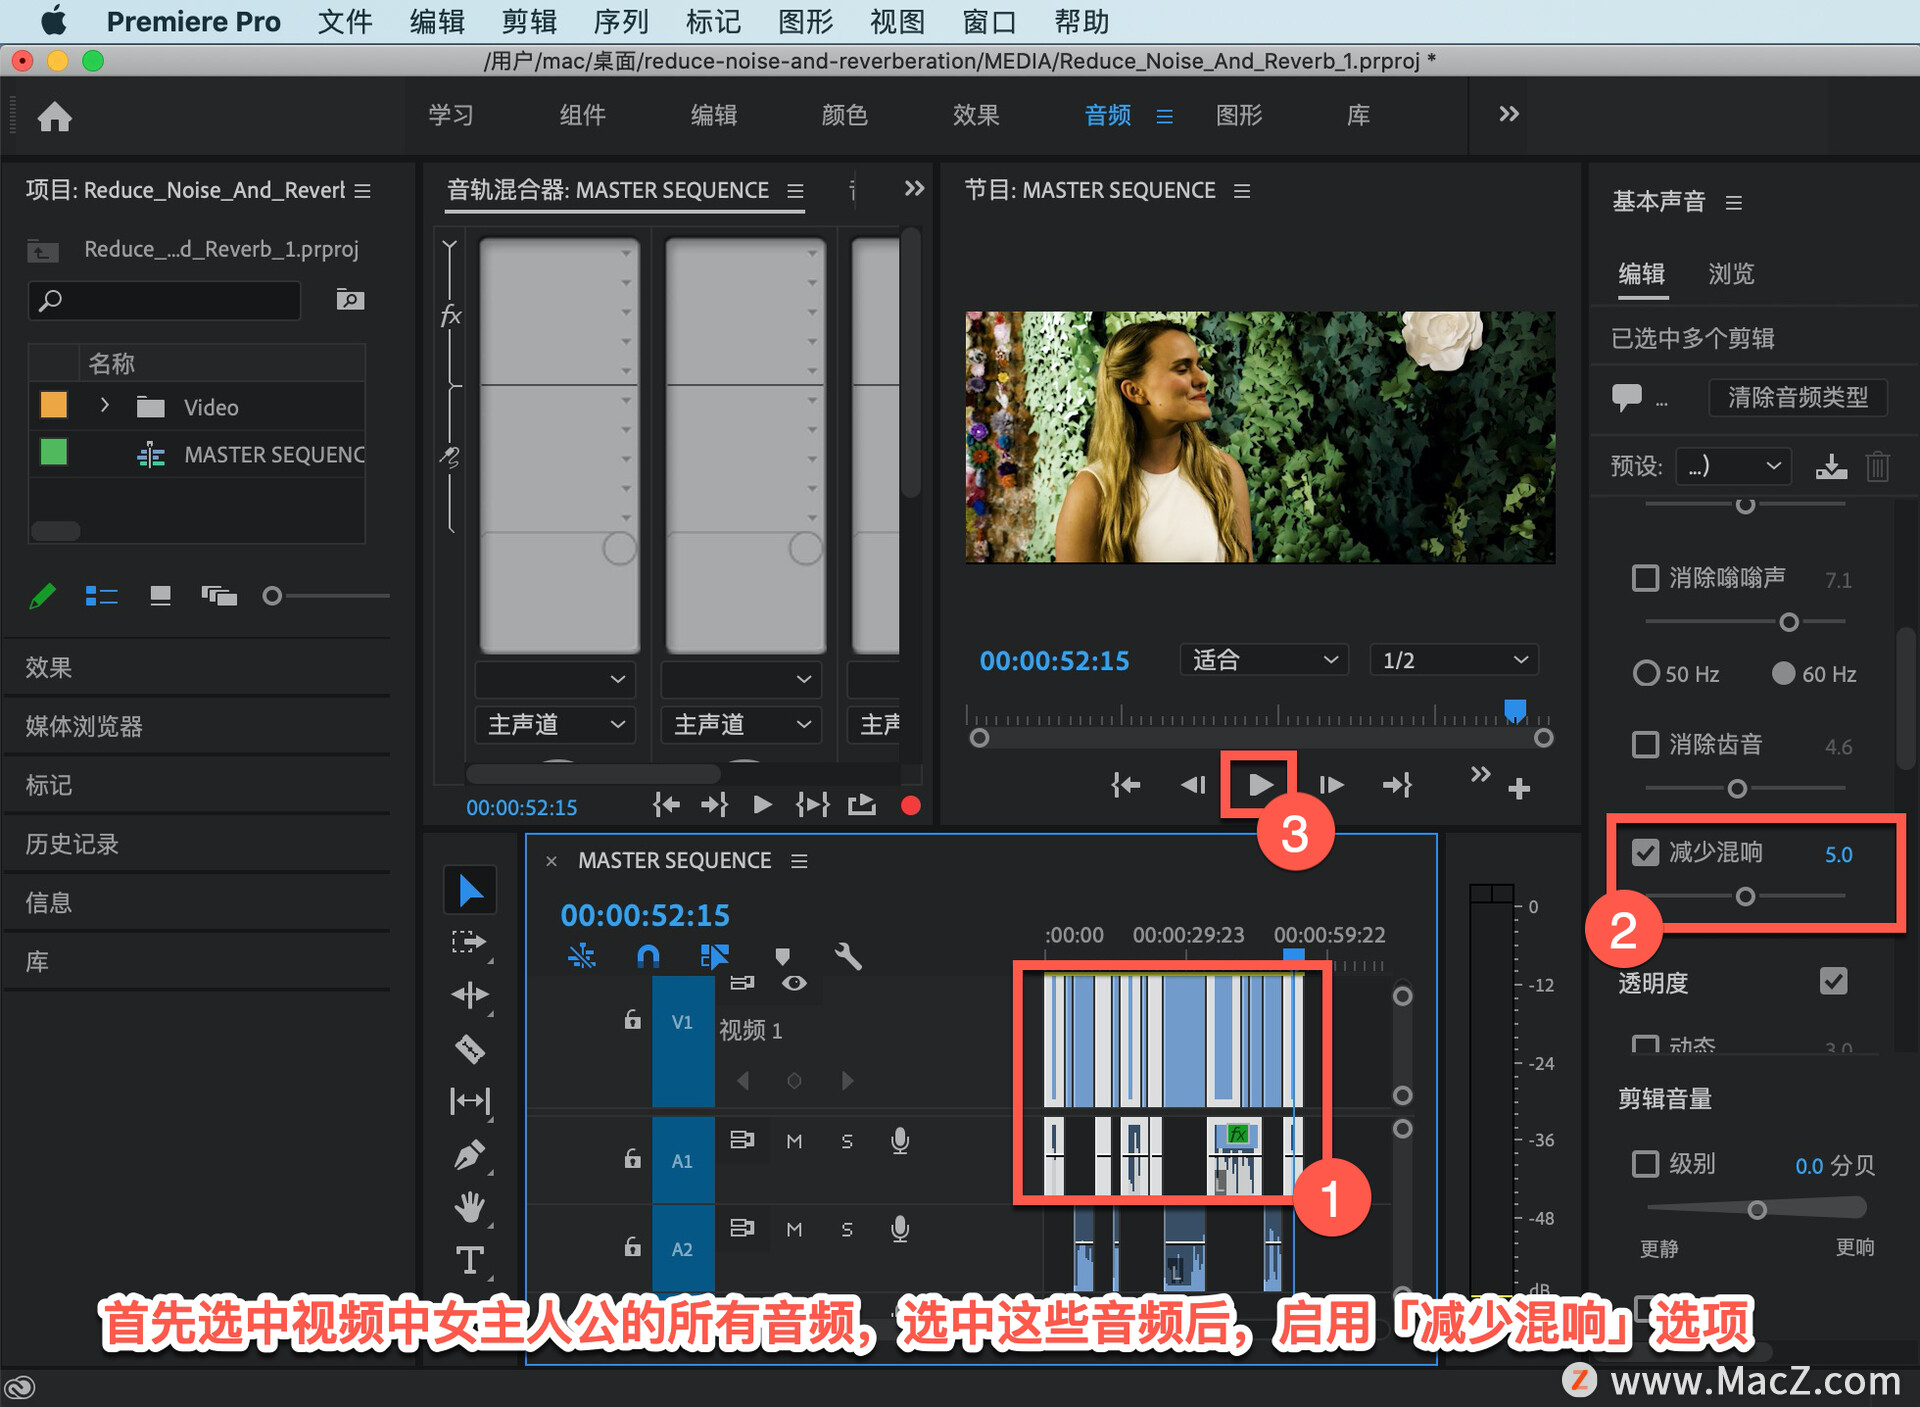Click the pencil icon in project panel
The width and height of the screenshot is (1920, 1407).
[42, 596]
